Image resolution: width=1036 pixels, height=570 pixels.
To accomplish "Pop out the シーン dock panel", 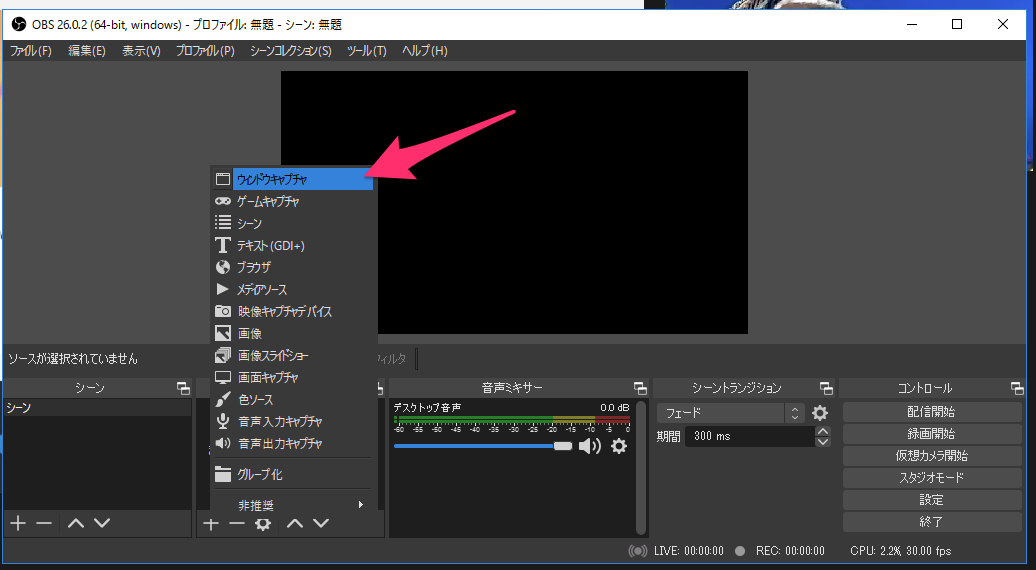I will coord(183,388).
